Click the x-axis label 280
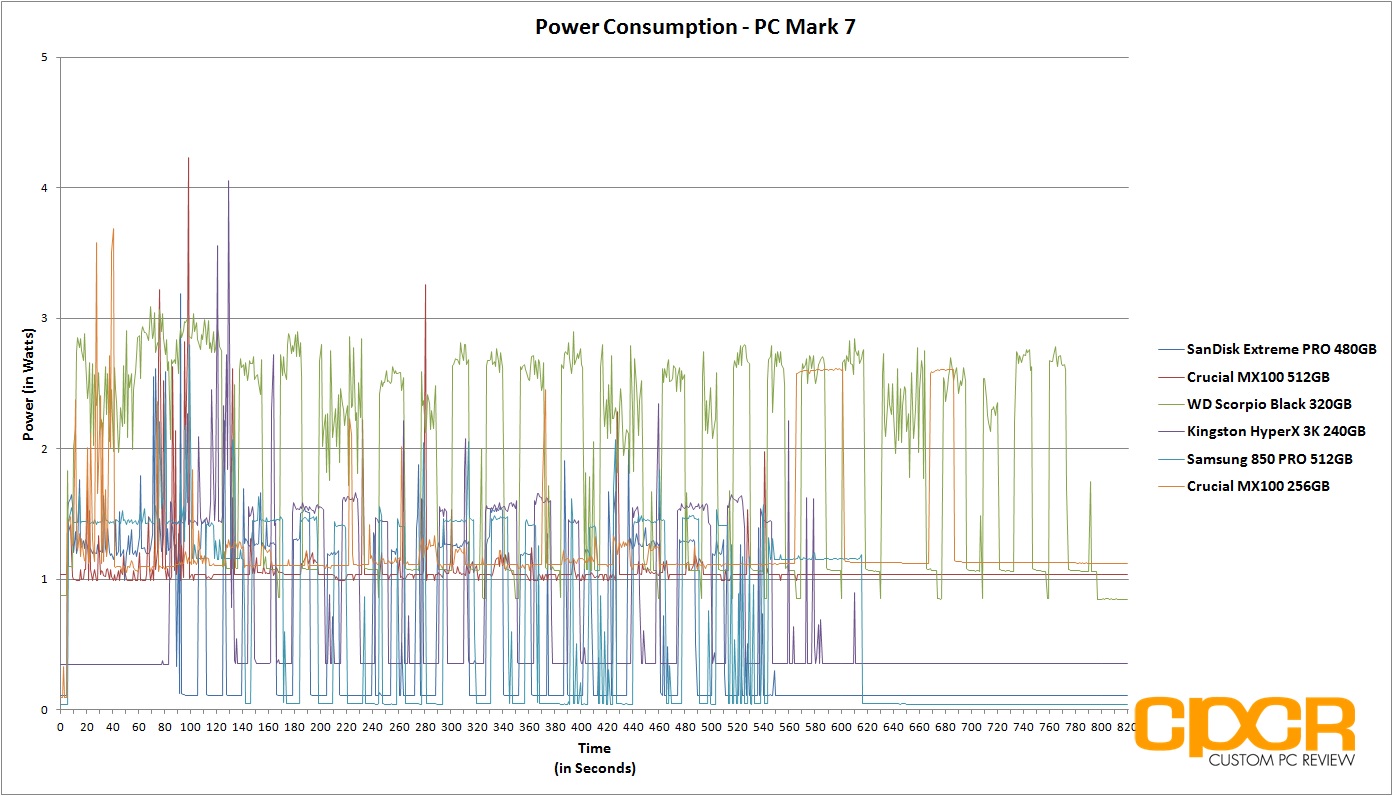The image size is (1393, 796). [x=425, y=727]
